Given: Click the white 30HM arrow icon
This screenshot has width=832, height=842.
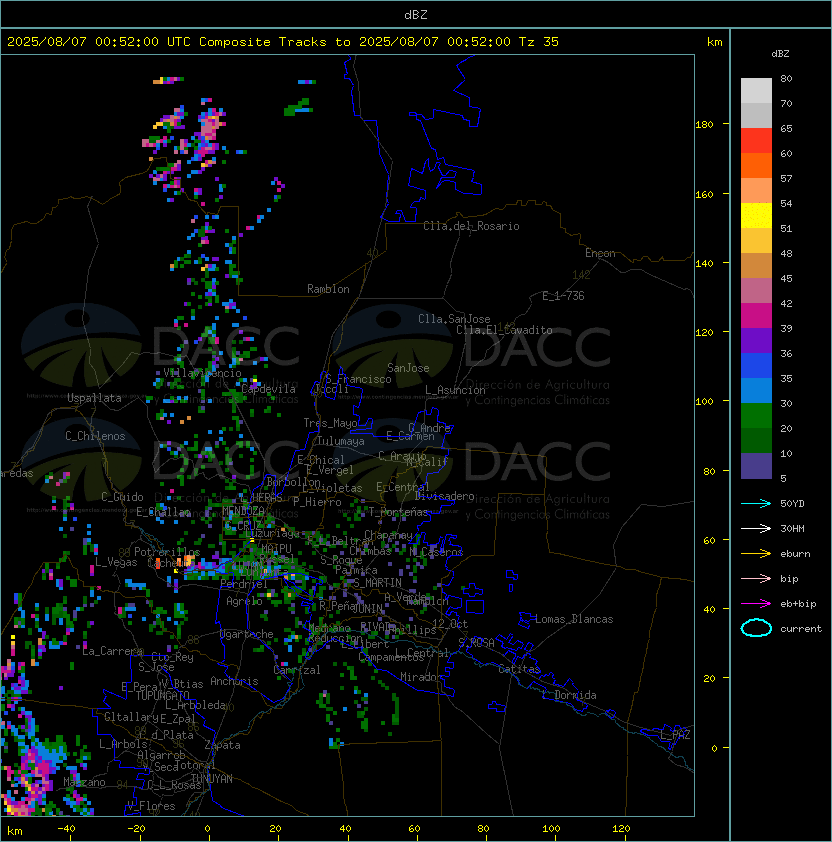Looking at the screenshot, I should tap(756, 528).
